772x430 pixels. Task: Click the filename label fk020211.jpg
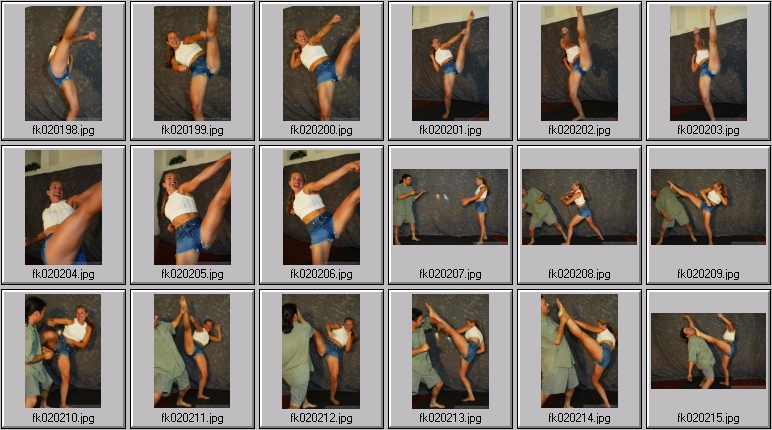[x=193, y=418]
